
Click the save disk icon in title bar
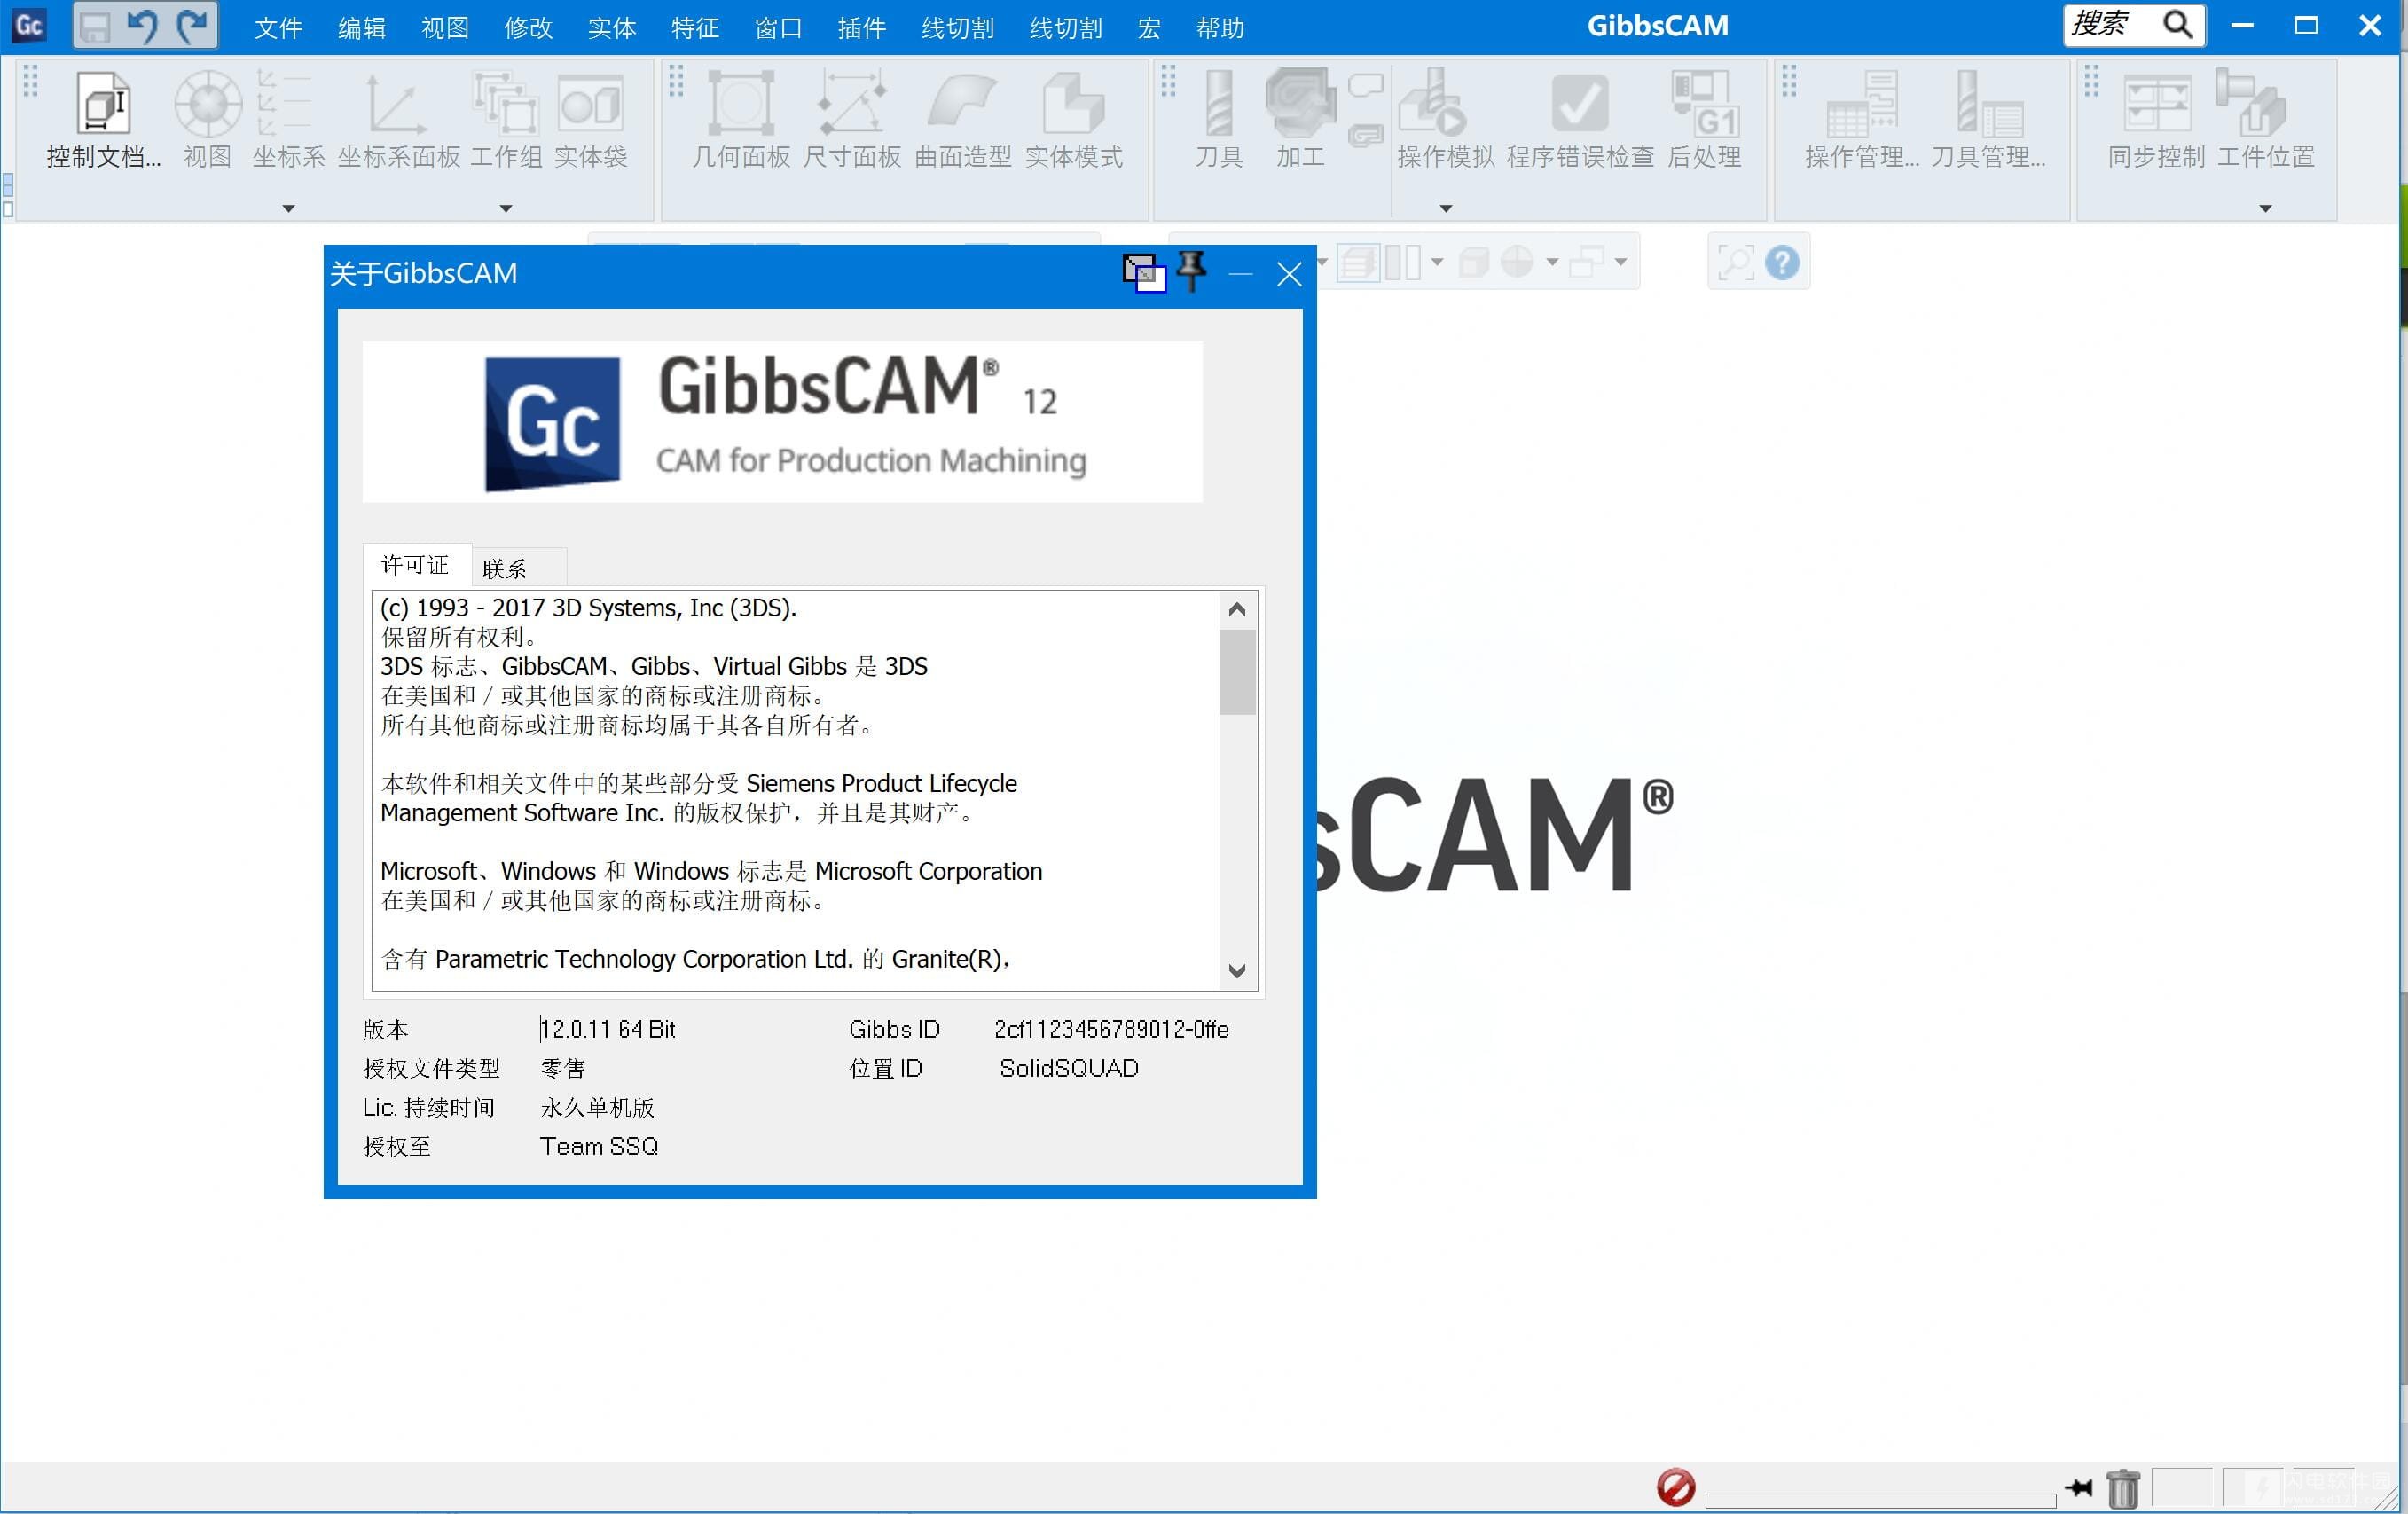pyautogui.click(x=95, y=26)
